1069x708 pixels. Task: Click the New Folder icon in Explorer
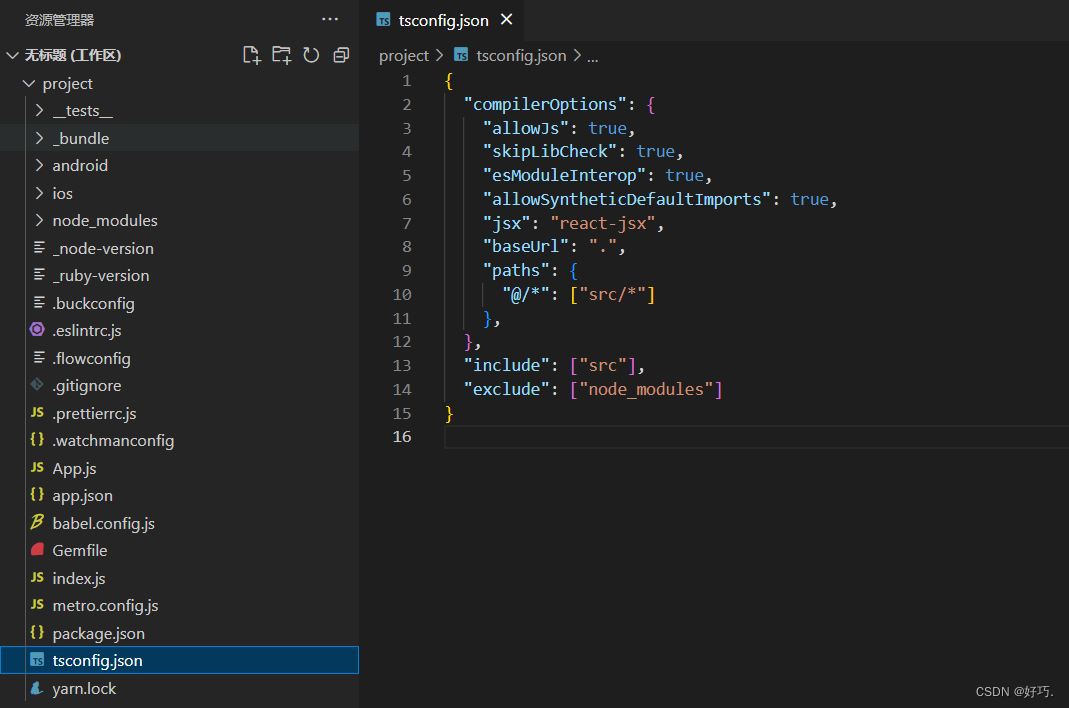[282, 55]
